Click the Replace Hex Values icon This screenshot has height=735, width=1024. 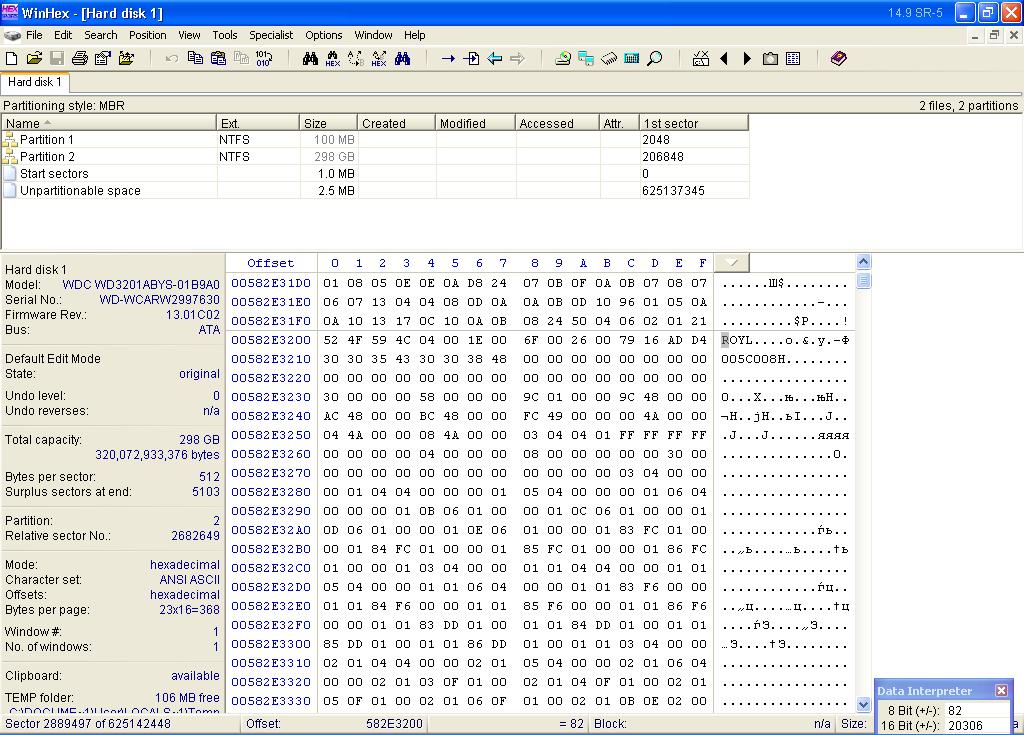379,59
